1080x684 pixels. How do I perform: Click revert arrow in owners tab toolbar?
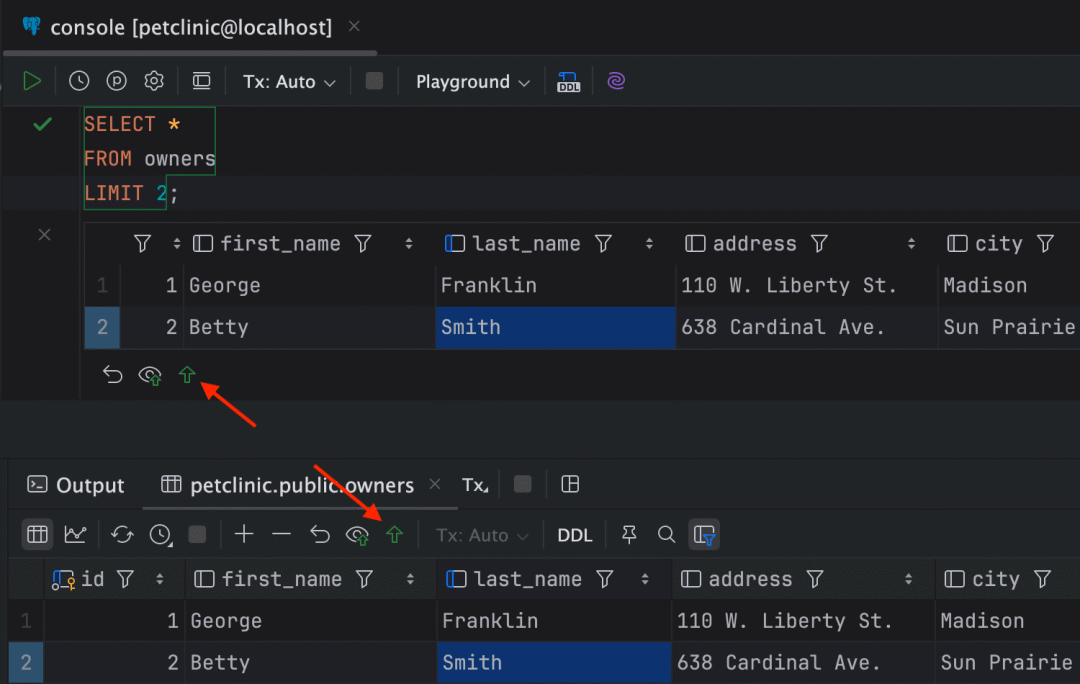pos(320,535)
